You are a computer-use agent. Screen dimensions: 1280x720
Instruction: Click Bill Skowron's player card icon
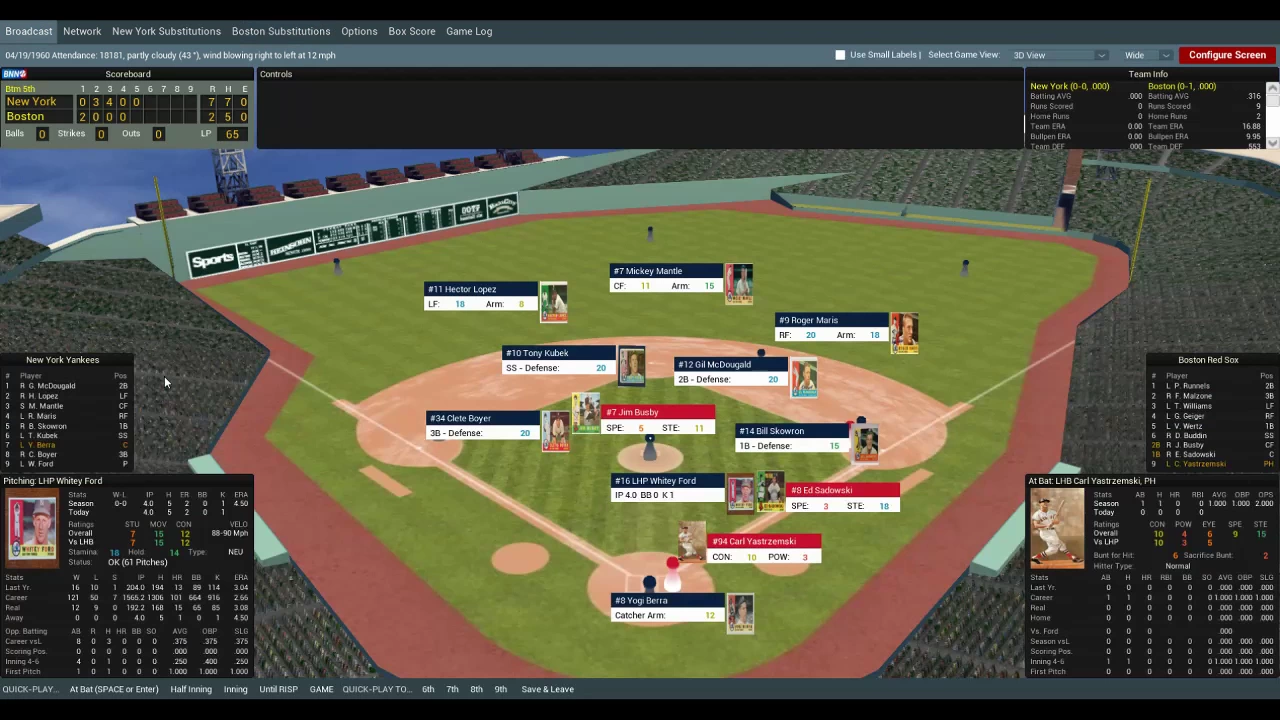click(865, 444)
